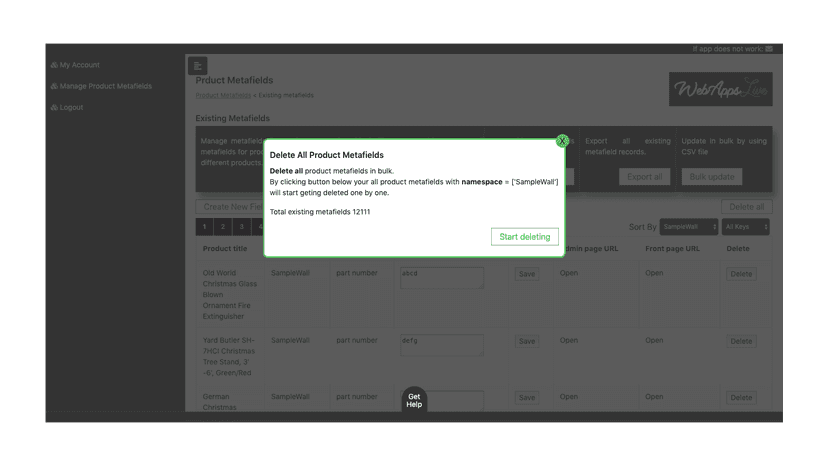Open front page URL for German Christmas
This screenshot has height=466, width=828.
click(x=654, y=397)
